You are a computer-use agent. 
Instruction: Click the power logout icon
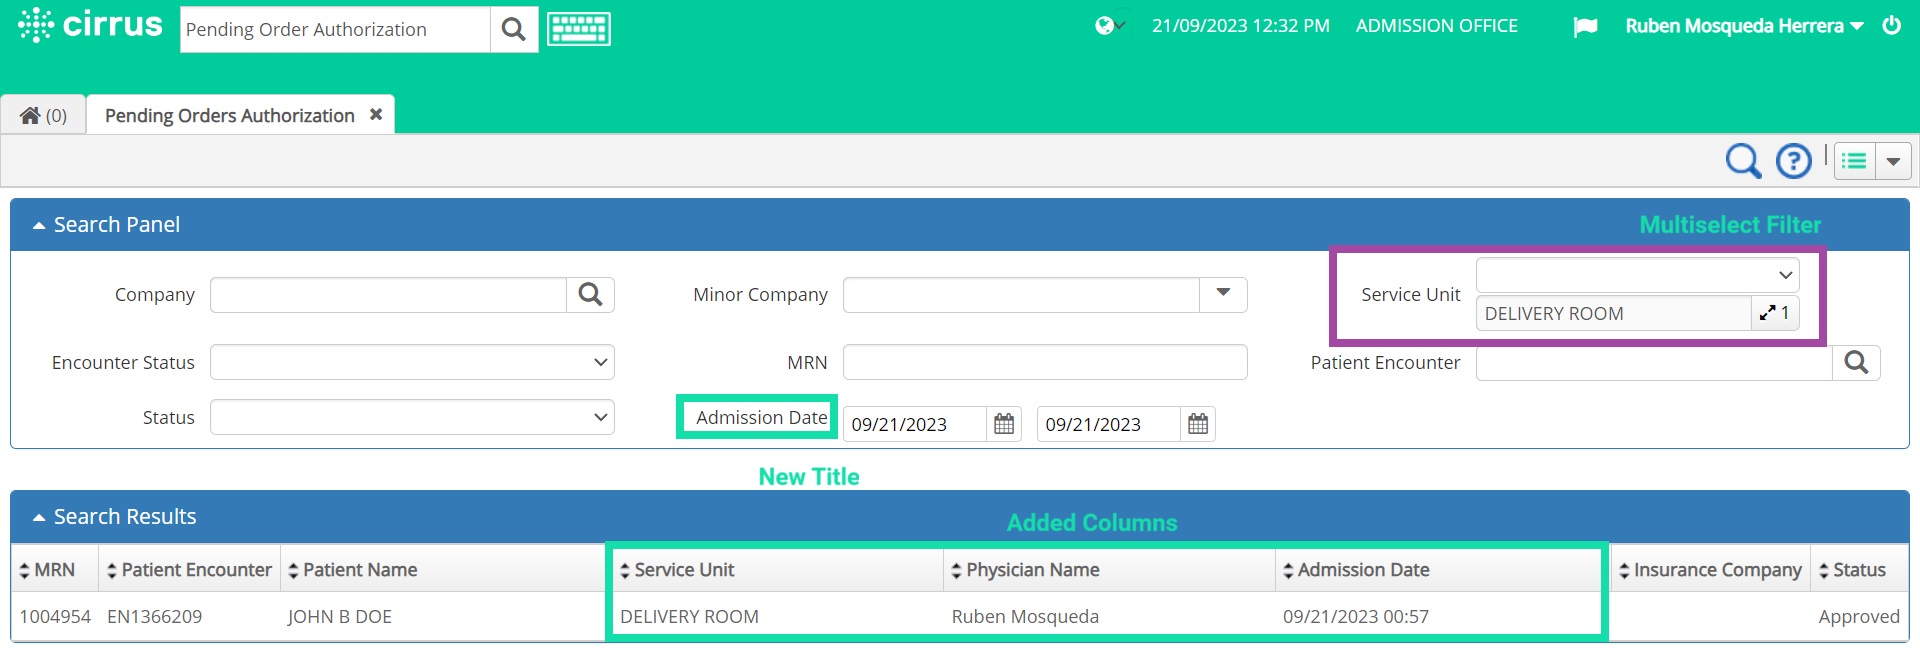(1891, 26)
